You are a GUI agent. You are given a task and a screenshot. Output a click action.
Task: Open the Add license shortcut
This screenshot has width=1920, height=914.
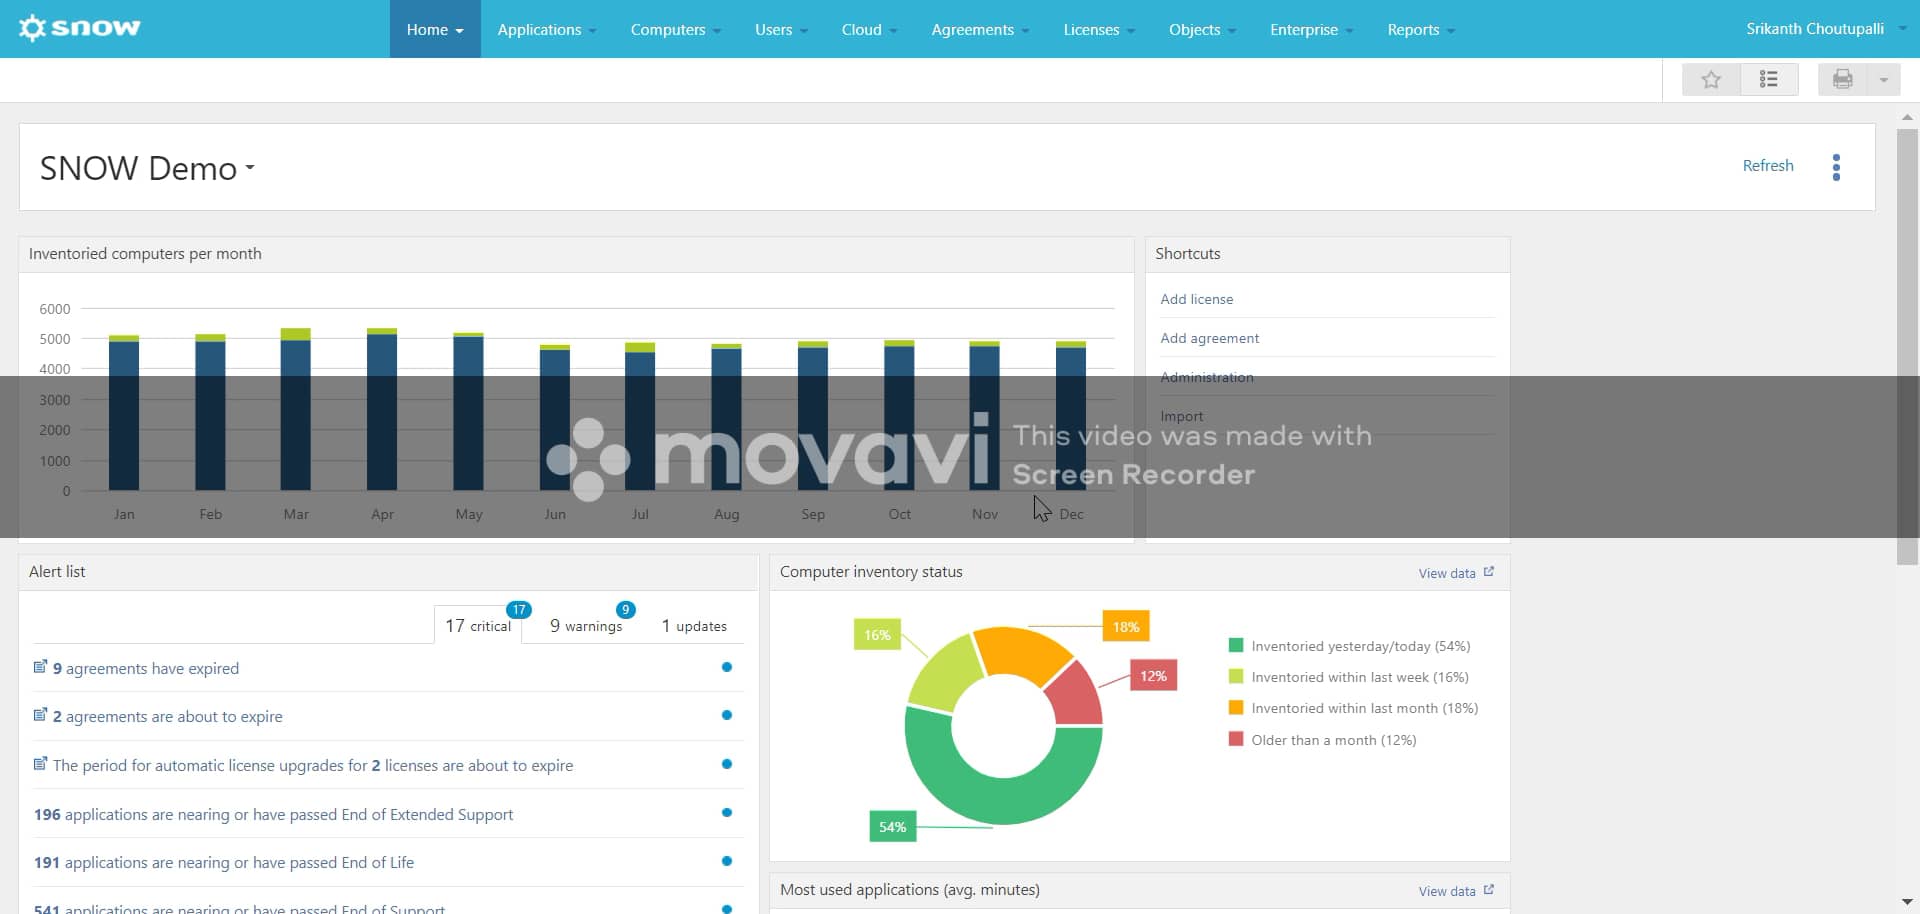[x=1196, y=298]
